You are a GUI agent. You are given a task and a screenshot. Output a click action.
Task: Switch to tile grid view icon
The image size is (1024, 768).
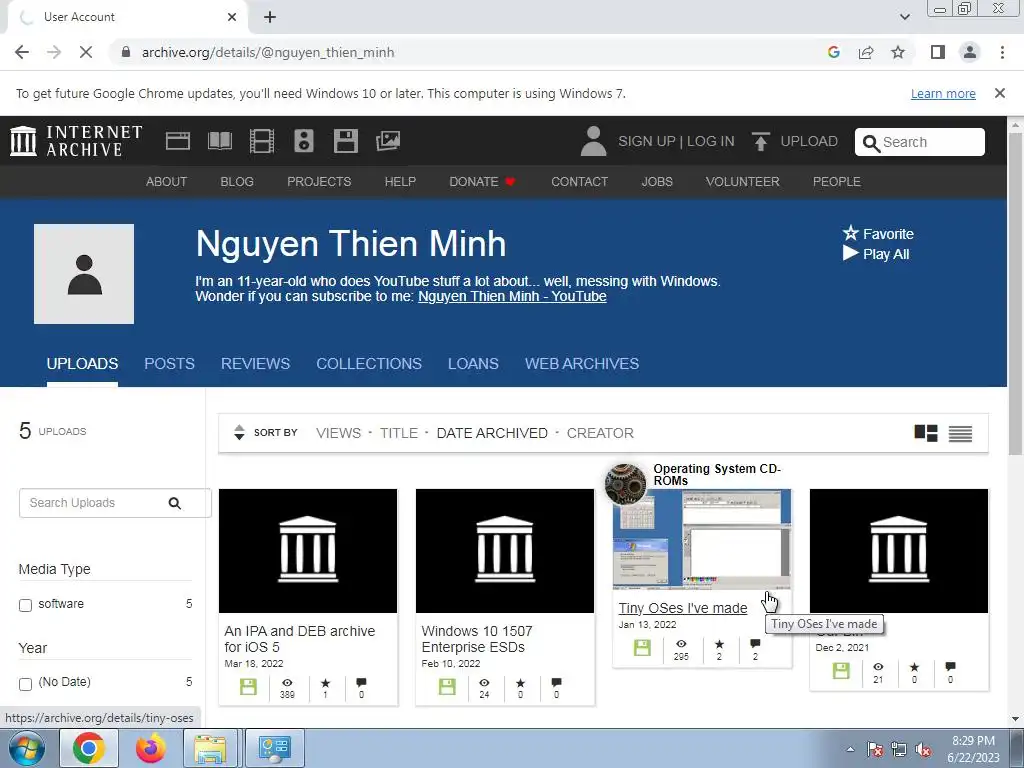pos(926,433)
